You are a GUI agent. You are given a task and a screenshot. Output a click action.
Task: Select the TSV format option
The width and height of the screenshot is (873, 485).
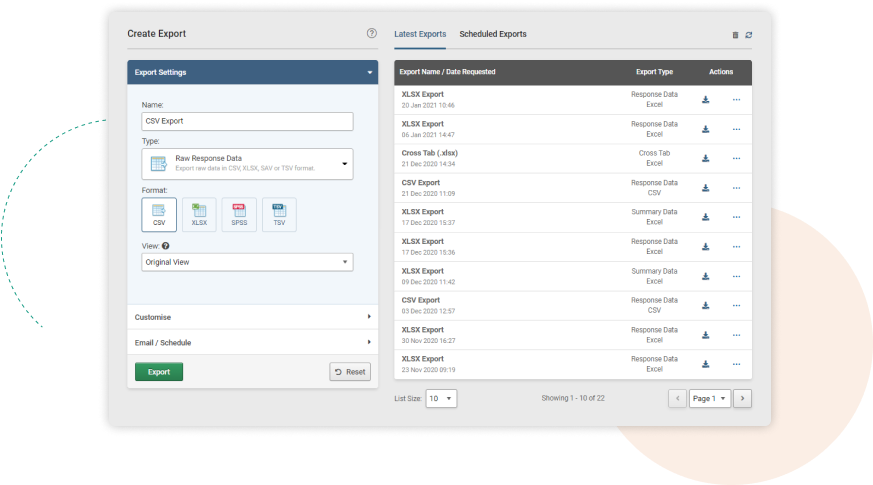click(x=279, y=215)
